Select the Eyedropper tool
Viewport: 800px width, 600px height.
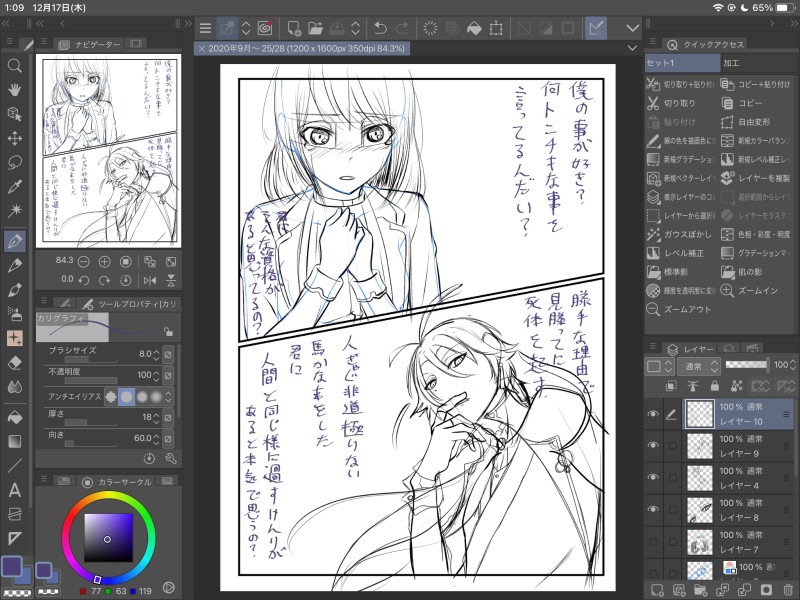tap(15, 187)
